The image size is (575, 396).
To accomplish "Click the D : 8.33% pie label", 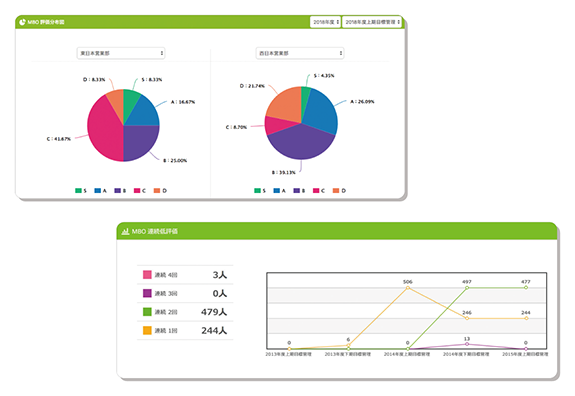I will click(94, 80).
